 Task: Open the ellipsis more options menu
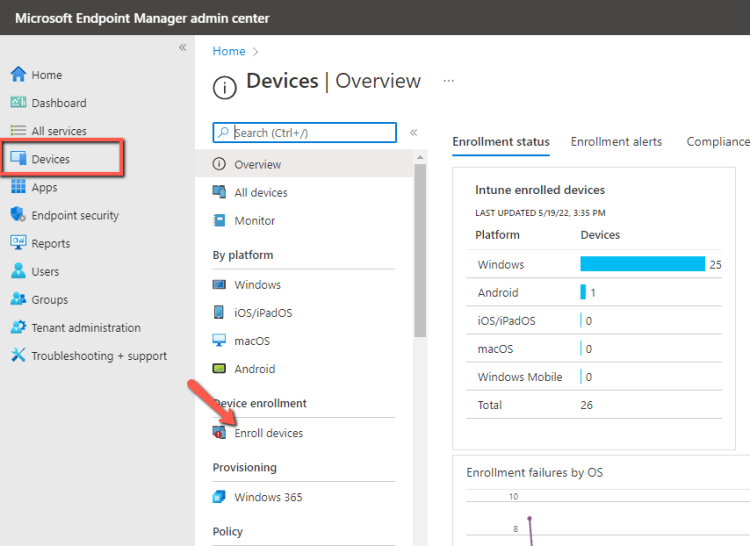click(449, 81)
